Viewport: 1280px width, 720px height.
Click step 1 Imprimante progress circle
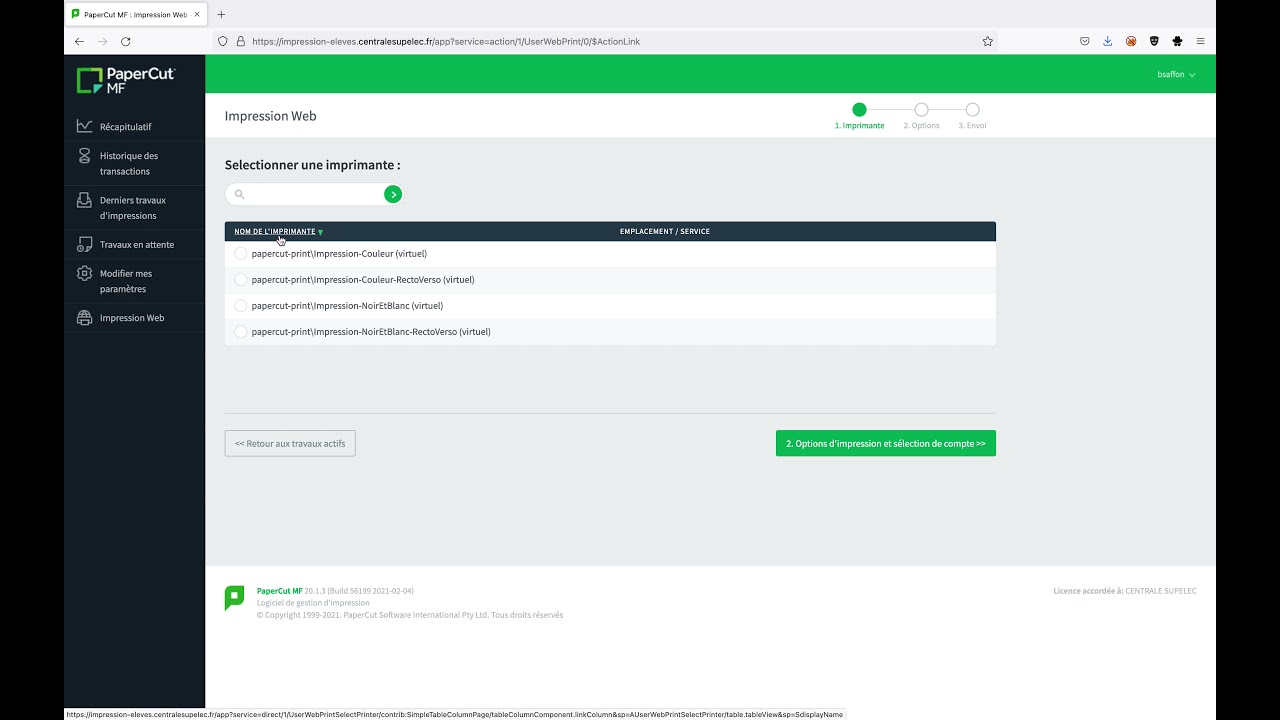click(x=859, y=110)
